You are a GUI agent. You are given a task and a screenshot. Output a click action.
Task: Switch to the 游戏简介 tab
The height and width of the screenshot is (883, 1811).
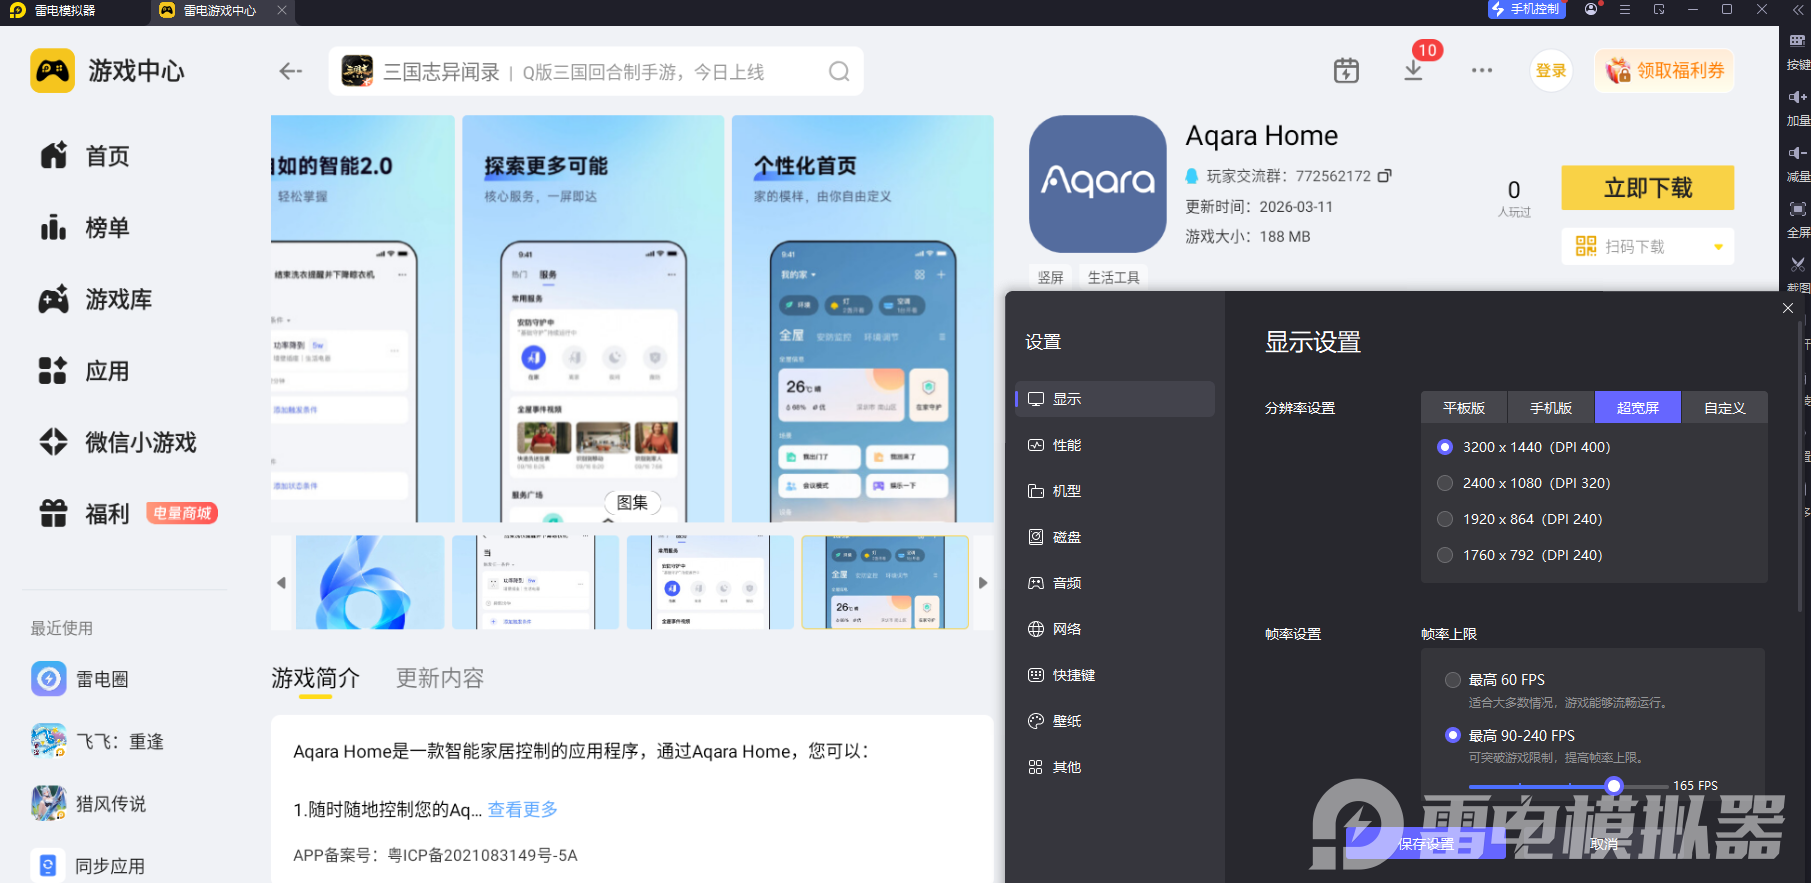click(x=315, y=678)
